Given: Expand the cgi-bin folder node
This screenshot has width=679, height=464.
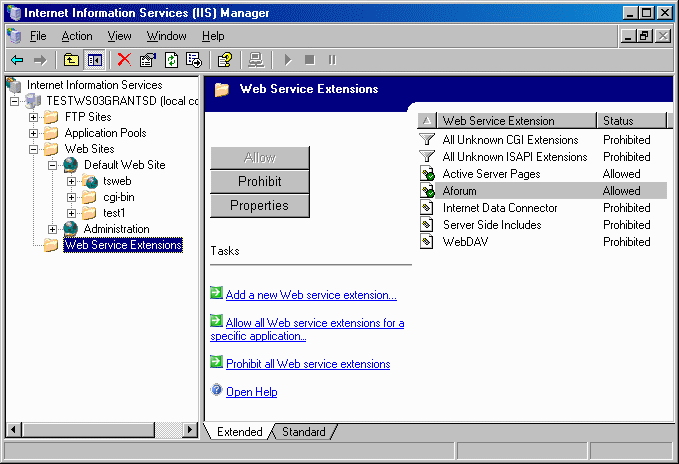Looking at the screenshot, I should point(71,197).
